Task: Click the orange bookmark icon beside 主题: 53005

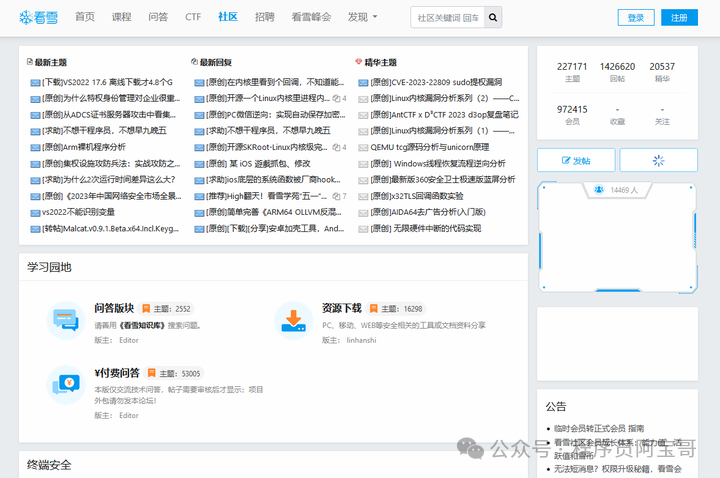Action: [152, 373]
